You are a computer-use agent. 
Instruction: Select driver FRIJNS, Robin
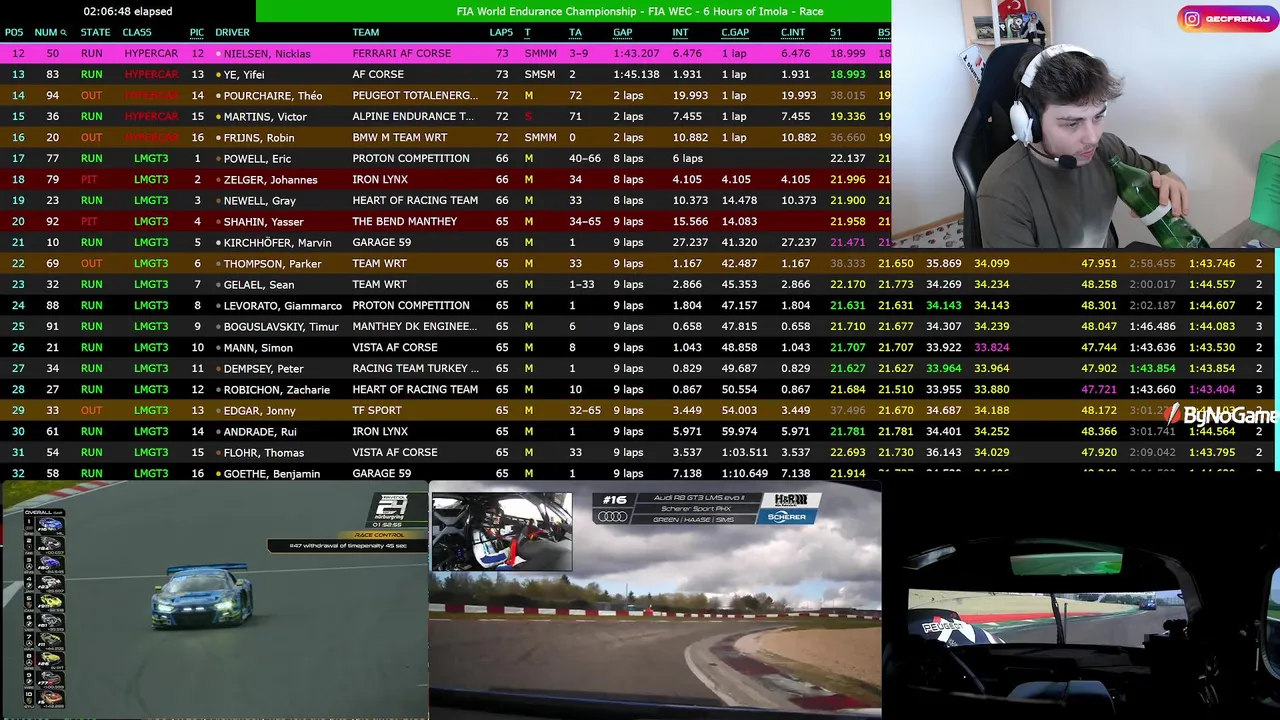(x=259, y=138)
